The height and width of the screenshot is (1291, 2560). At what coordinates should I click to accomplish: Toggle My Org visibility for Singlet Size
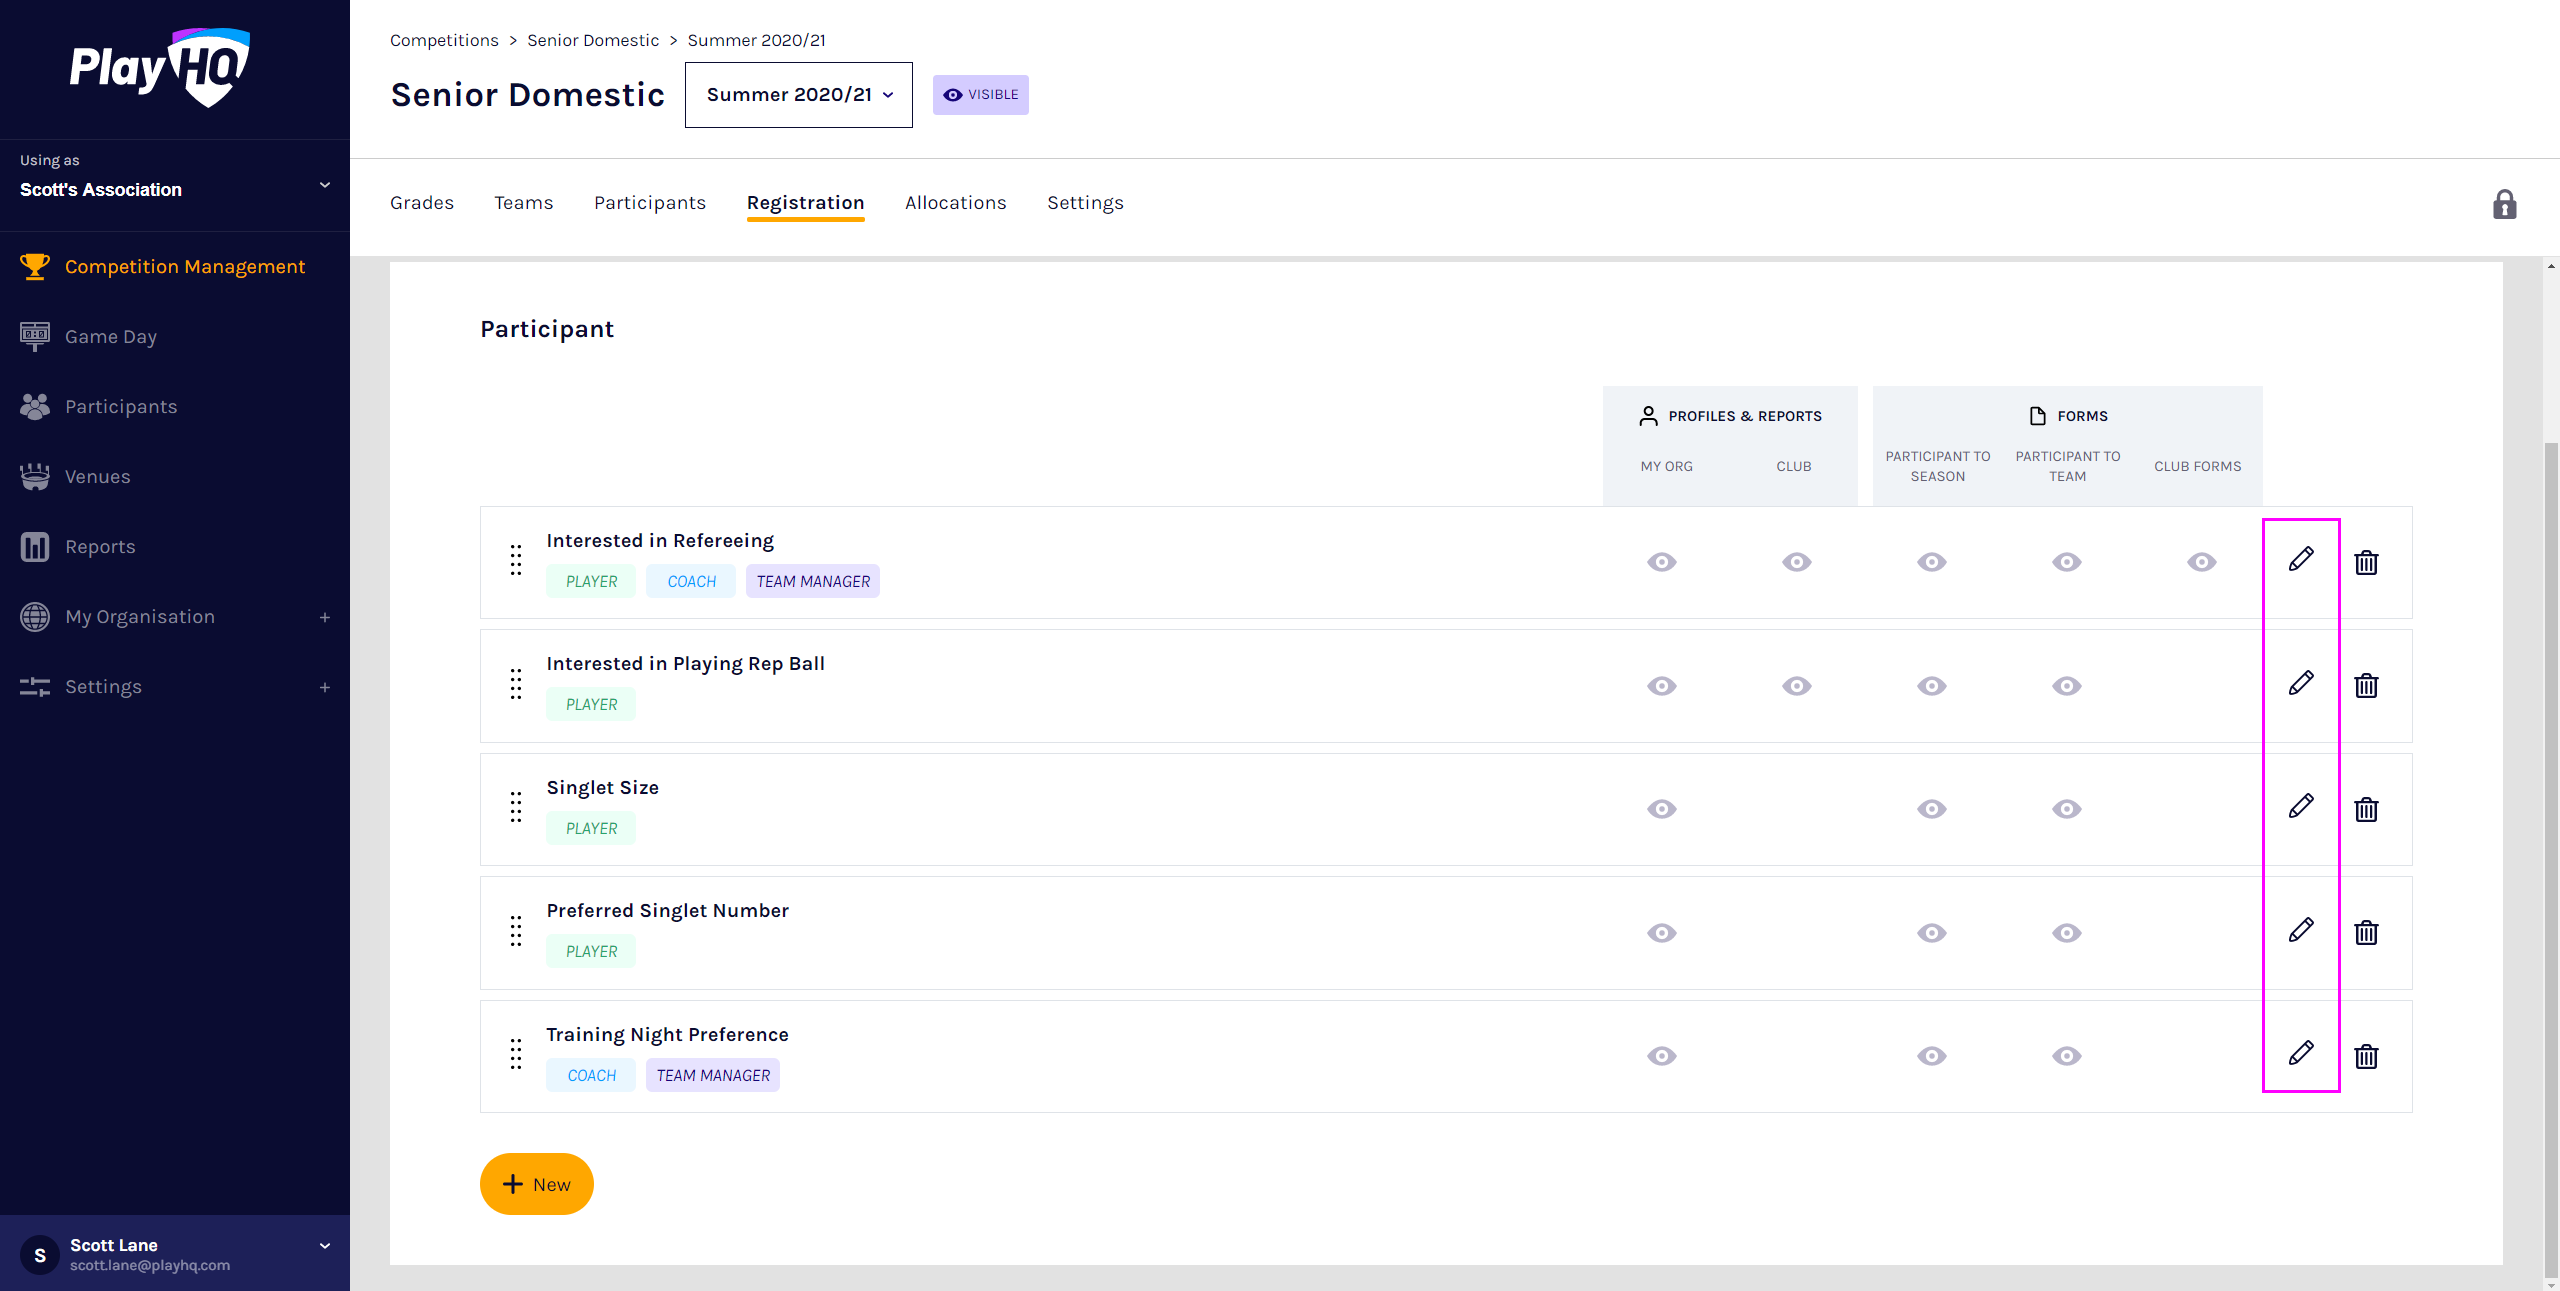coord(1662,809)
